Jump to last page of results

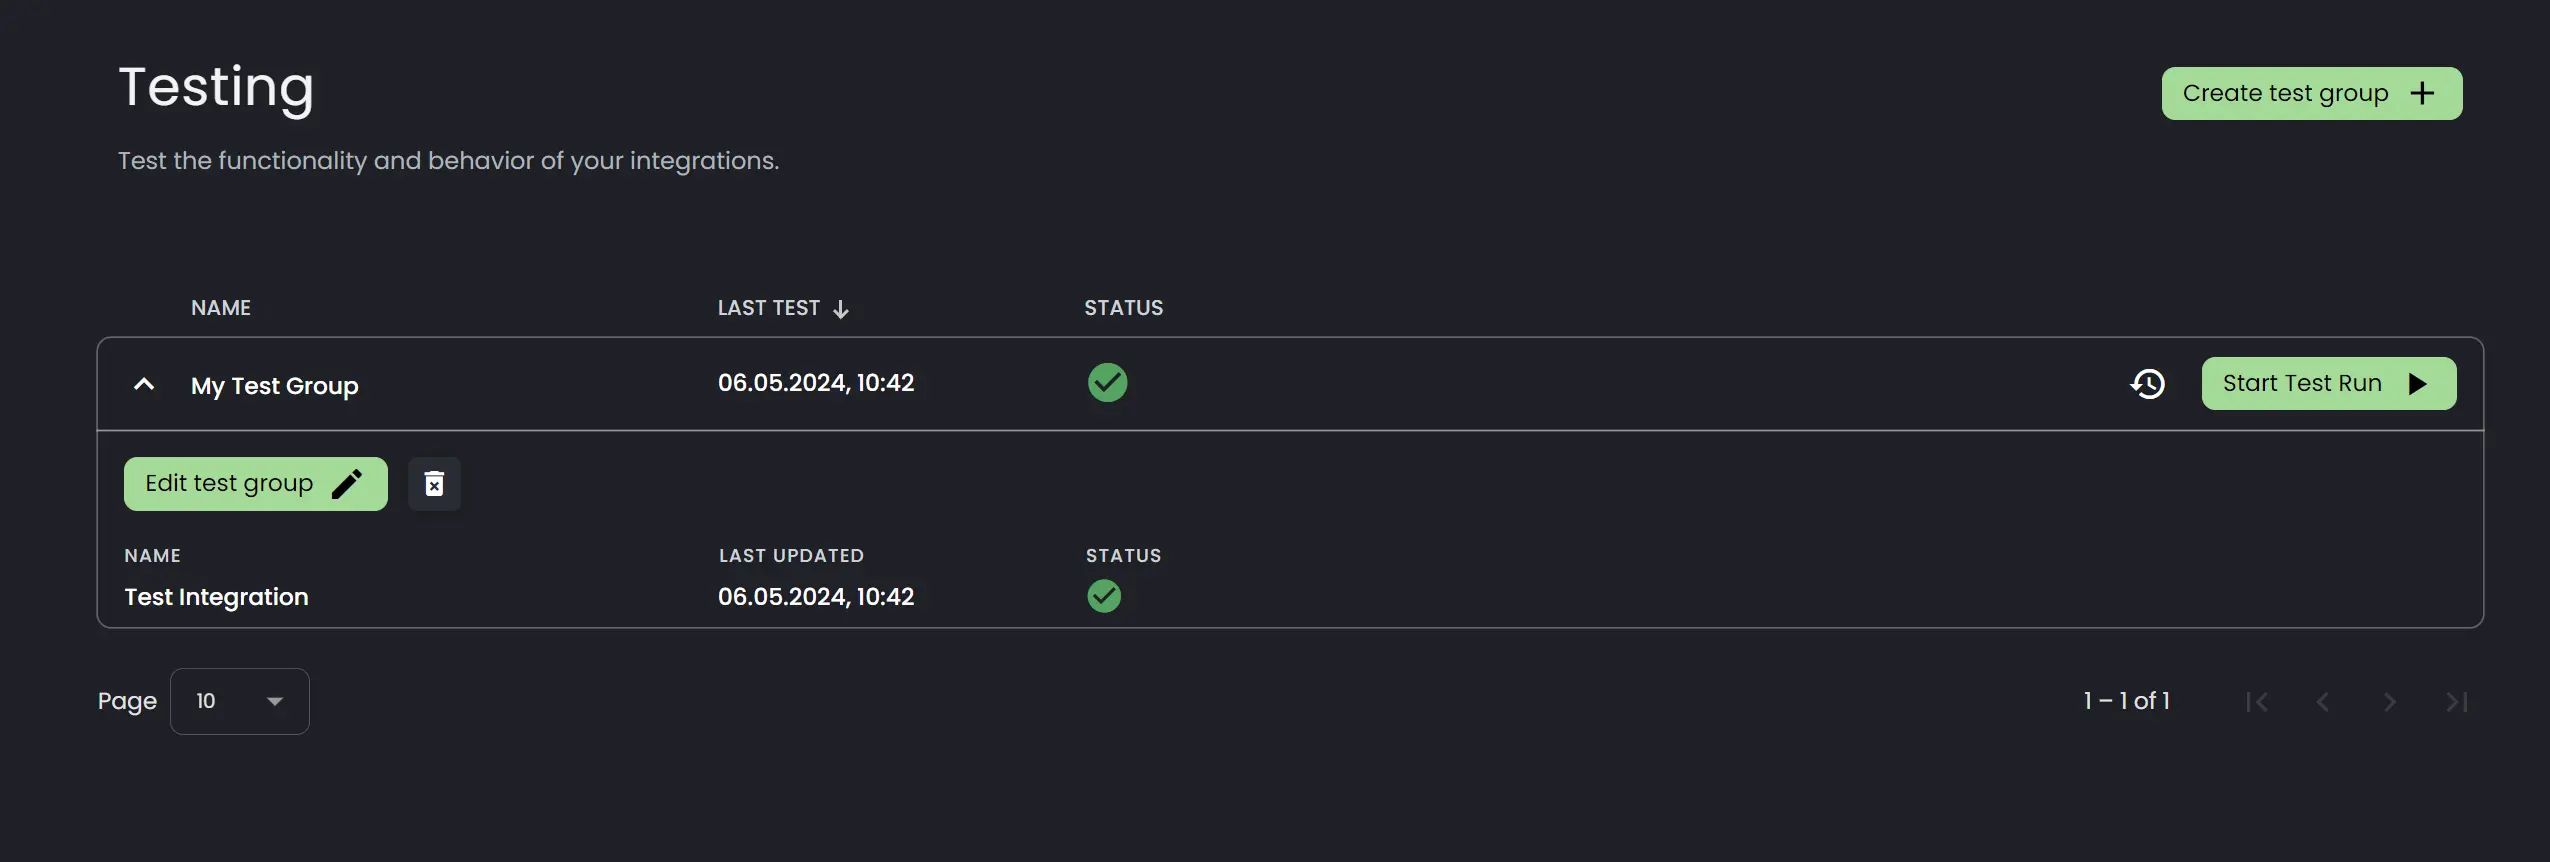(2457, 702)
